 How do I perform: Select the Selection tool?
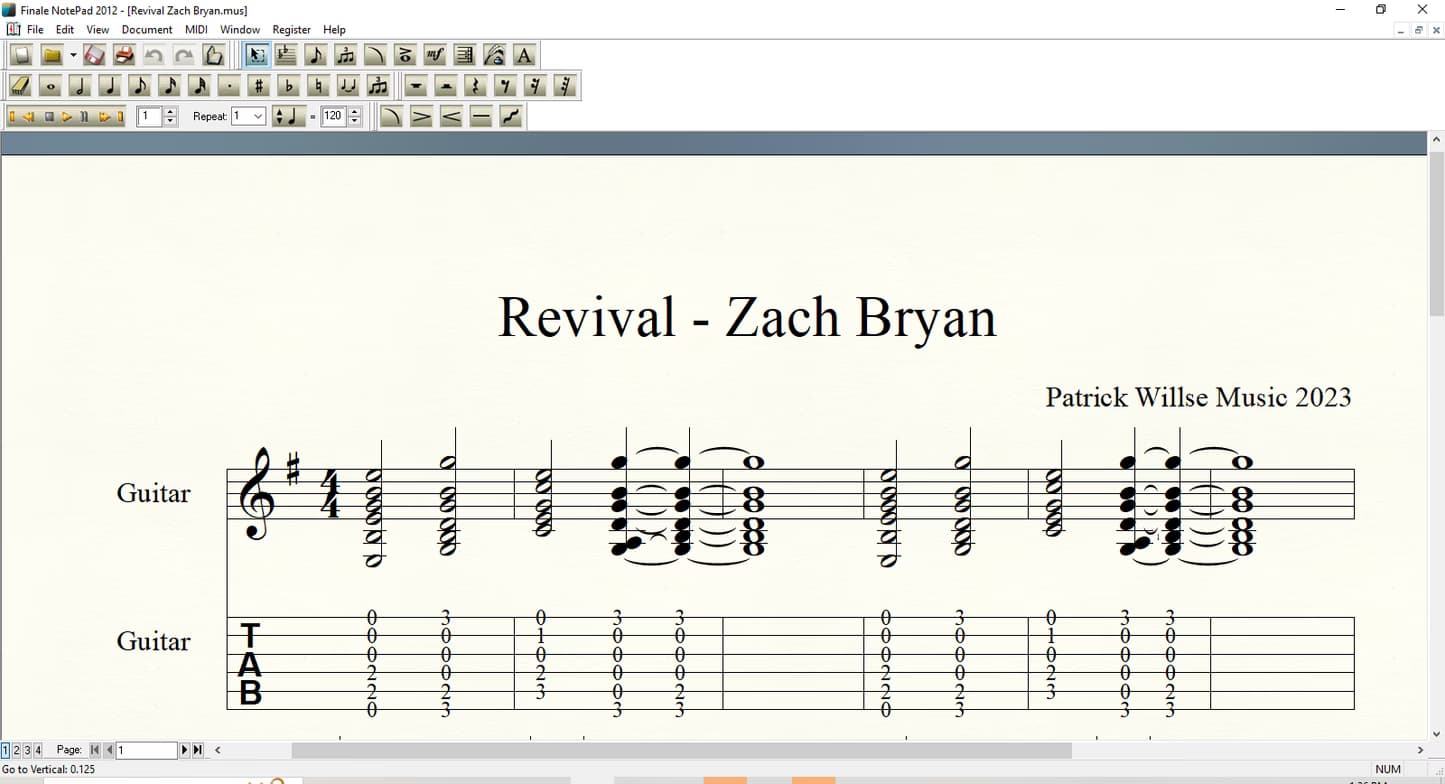[x=257, y=55]
